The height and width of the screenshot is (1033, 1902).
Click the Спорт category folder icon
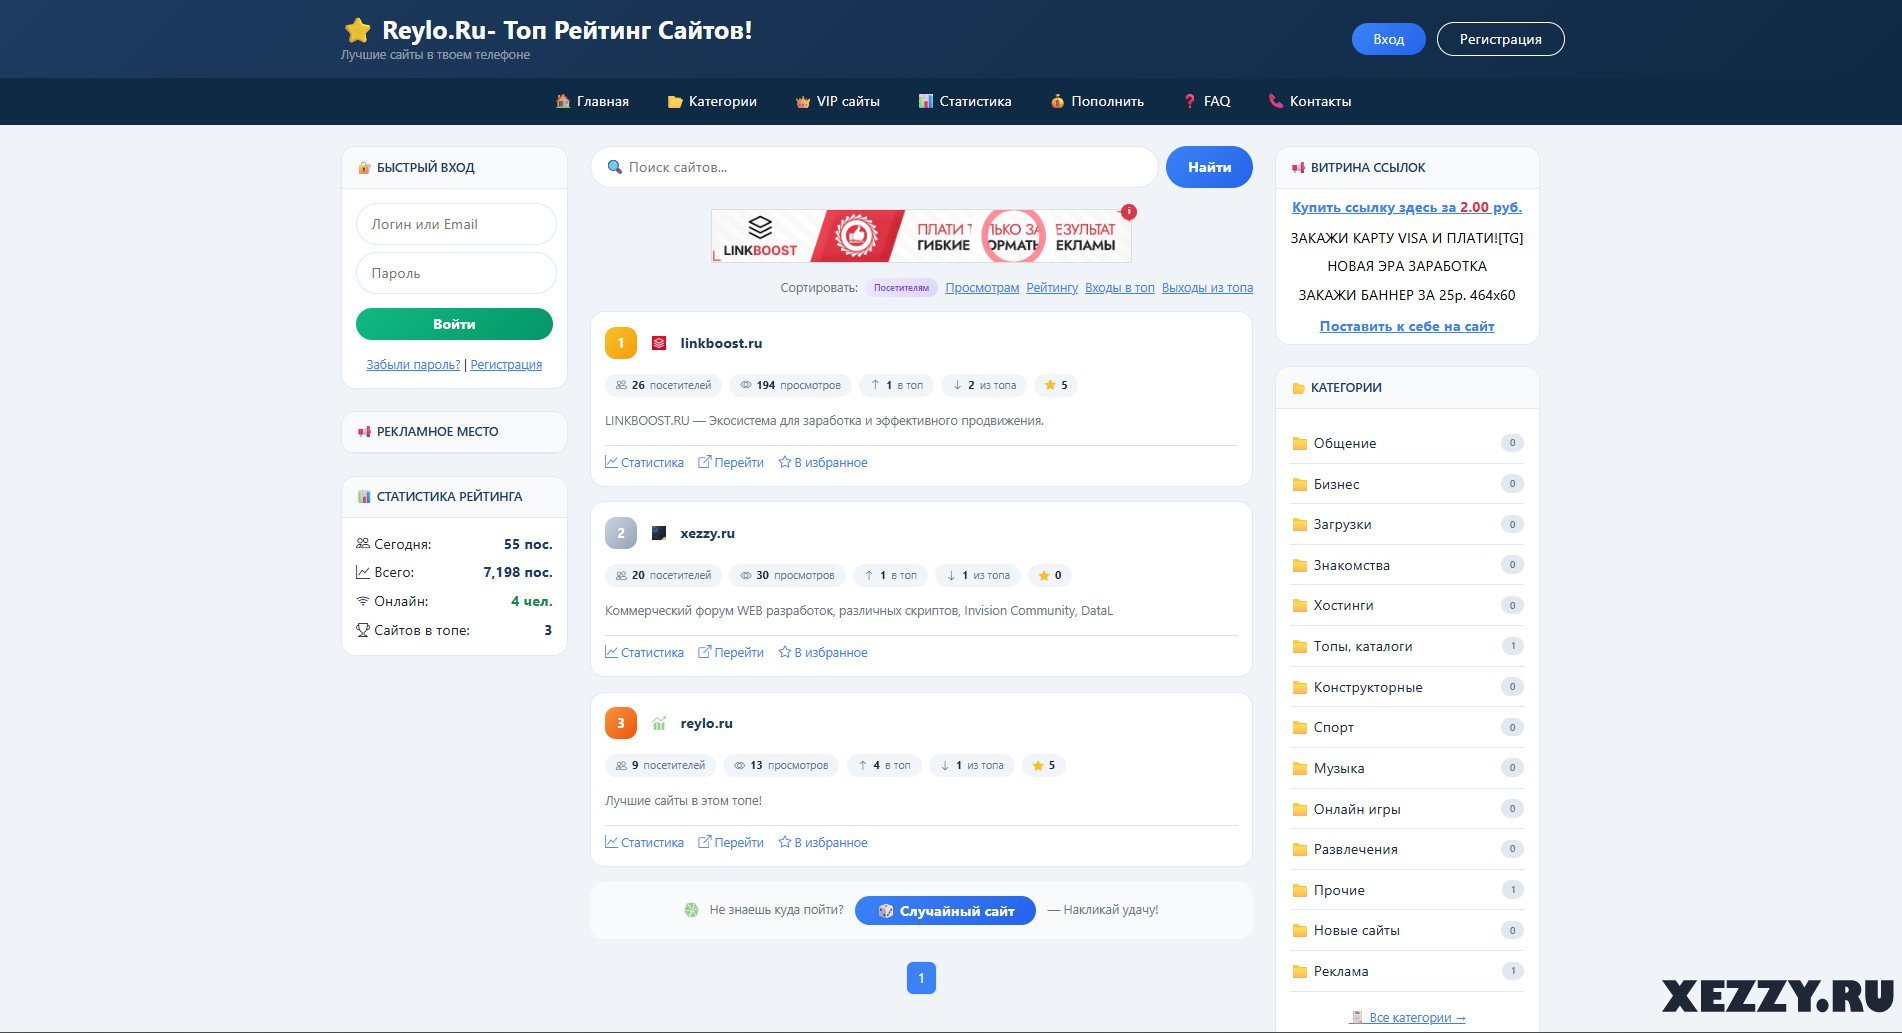click(1300, 727)
